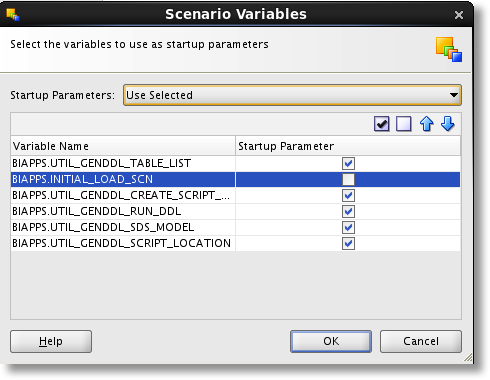The height and width of the screenshot is (380, 490).
Task: Uncheck UTIL_GENDDL_CREATE_SCRIPT startup parameter checkbox
Action: coord(348,195)
